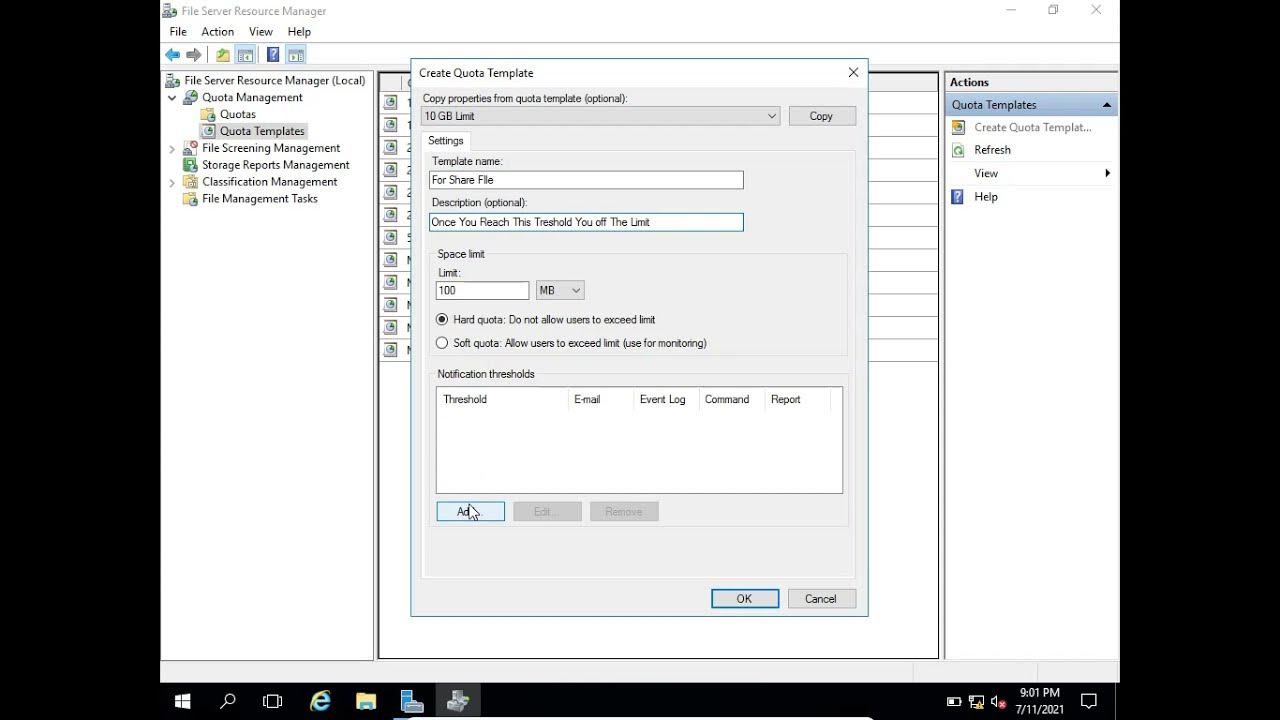Image resolution: width=1280 pixels, height=720 pixels.
Task: Click the Forward arrow in toolbar
Action: 193,55
